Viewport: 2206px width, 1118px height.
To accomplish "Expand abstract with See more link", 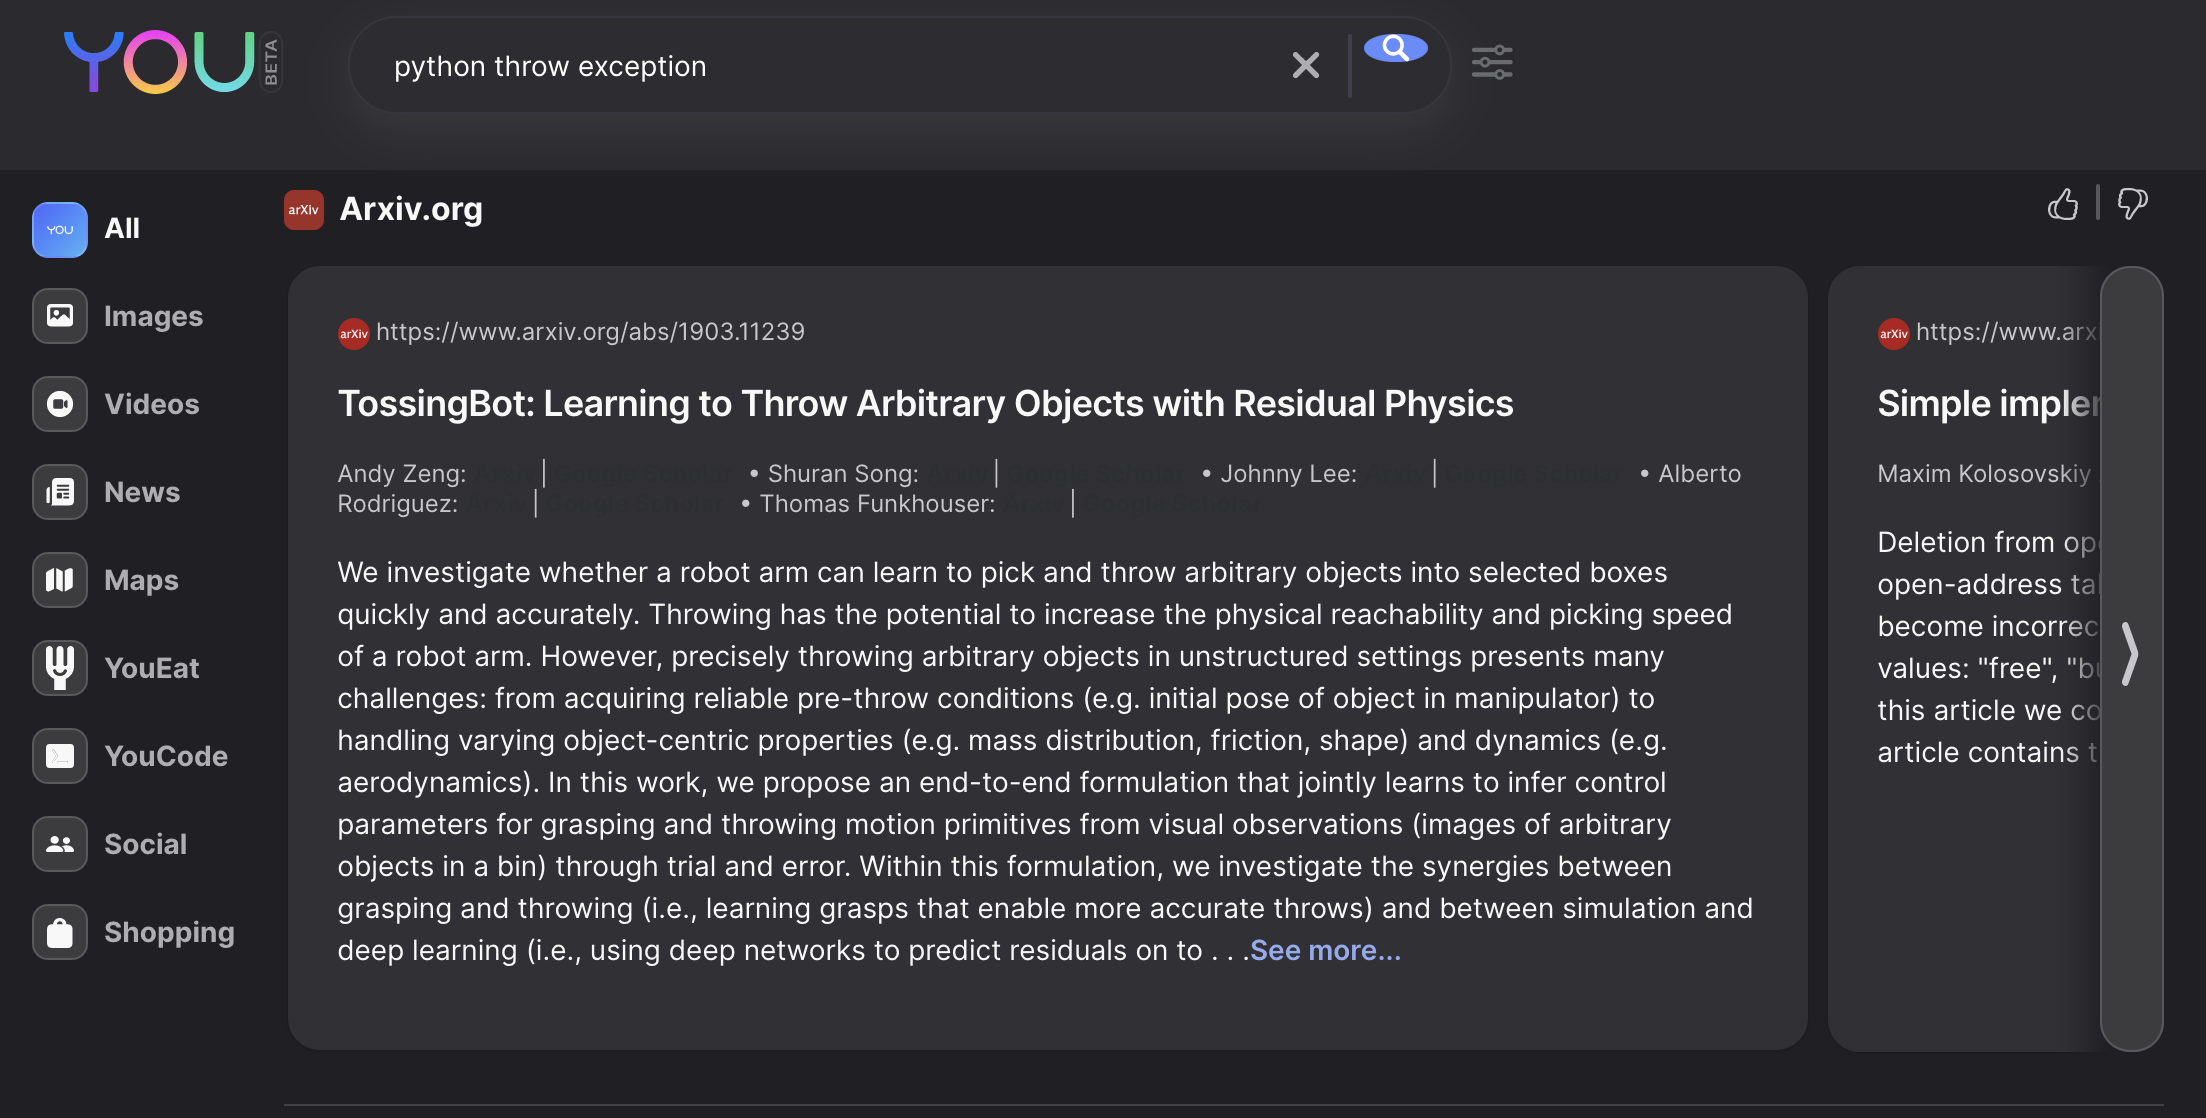I will [1324, 951].
